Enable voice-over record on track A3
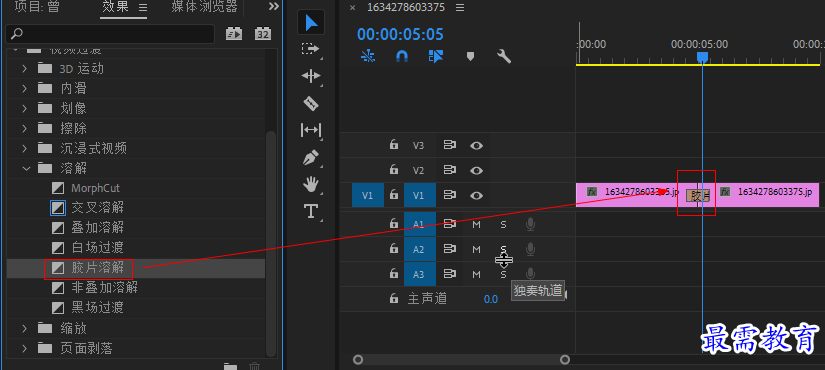Viewport: 825px width, 370px height. (x=530, y=274)
